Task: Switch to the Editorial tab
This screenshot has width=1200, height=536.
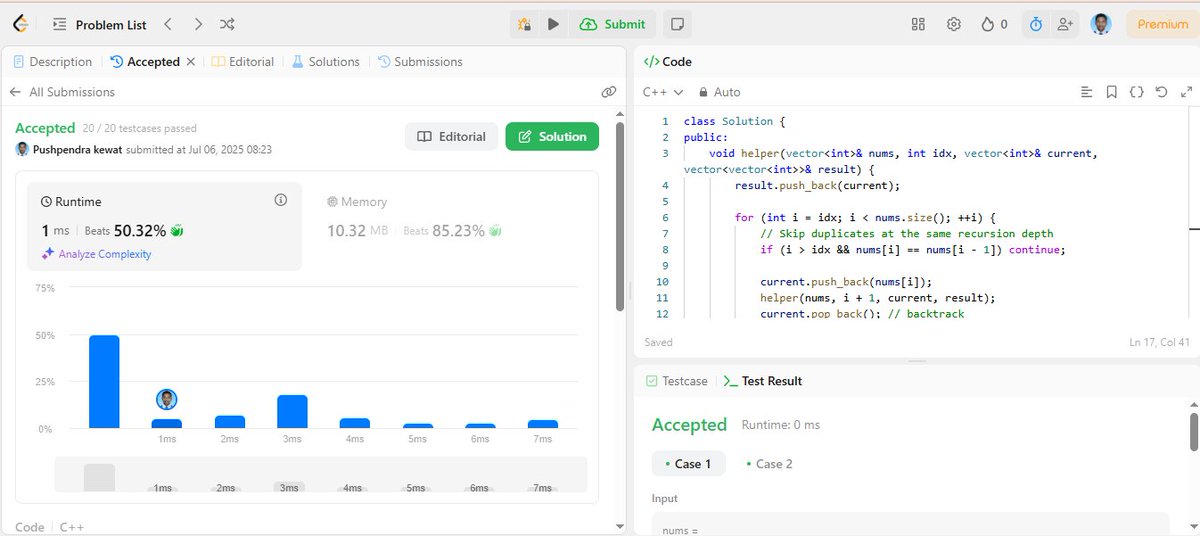Action: click(x=243, y=62)
